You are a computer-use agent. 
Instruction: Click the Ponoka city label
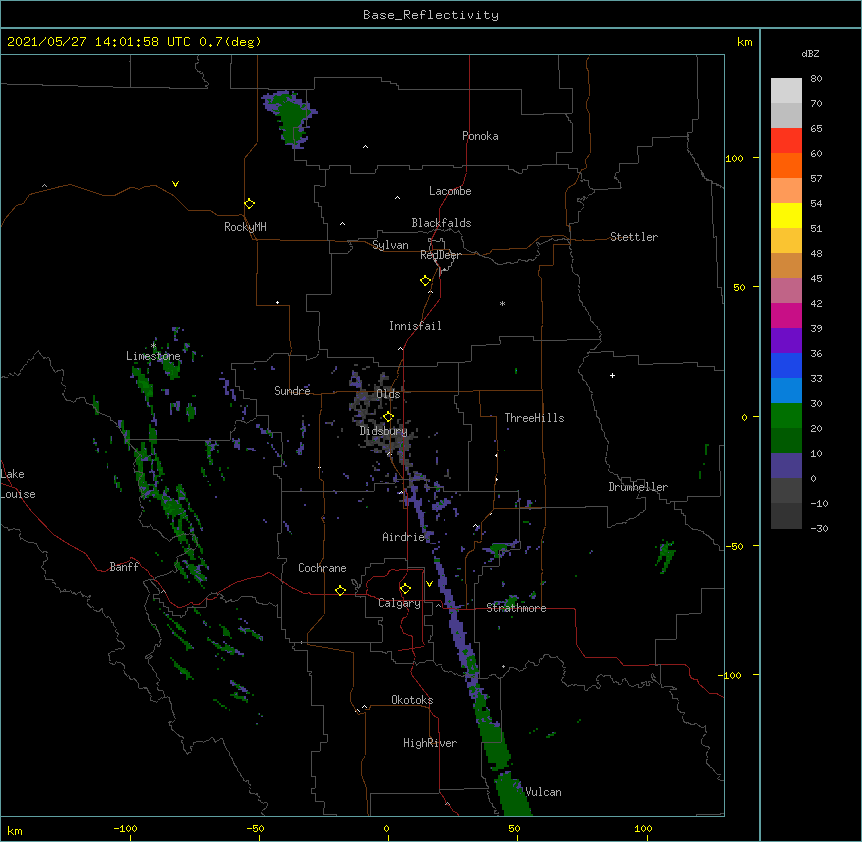click(x=480, y=136)
